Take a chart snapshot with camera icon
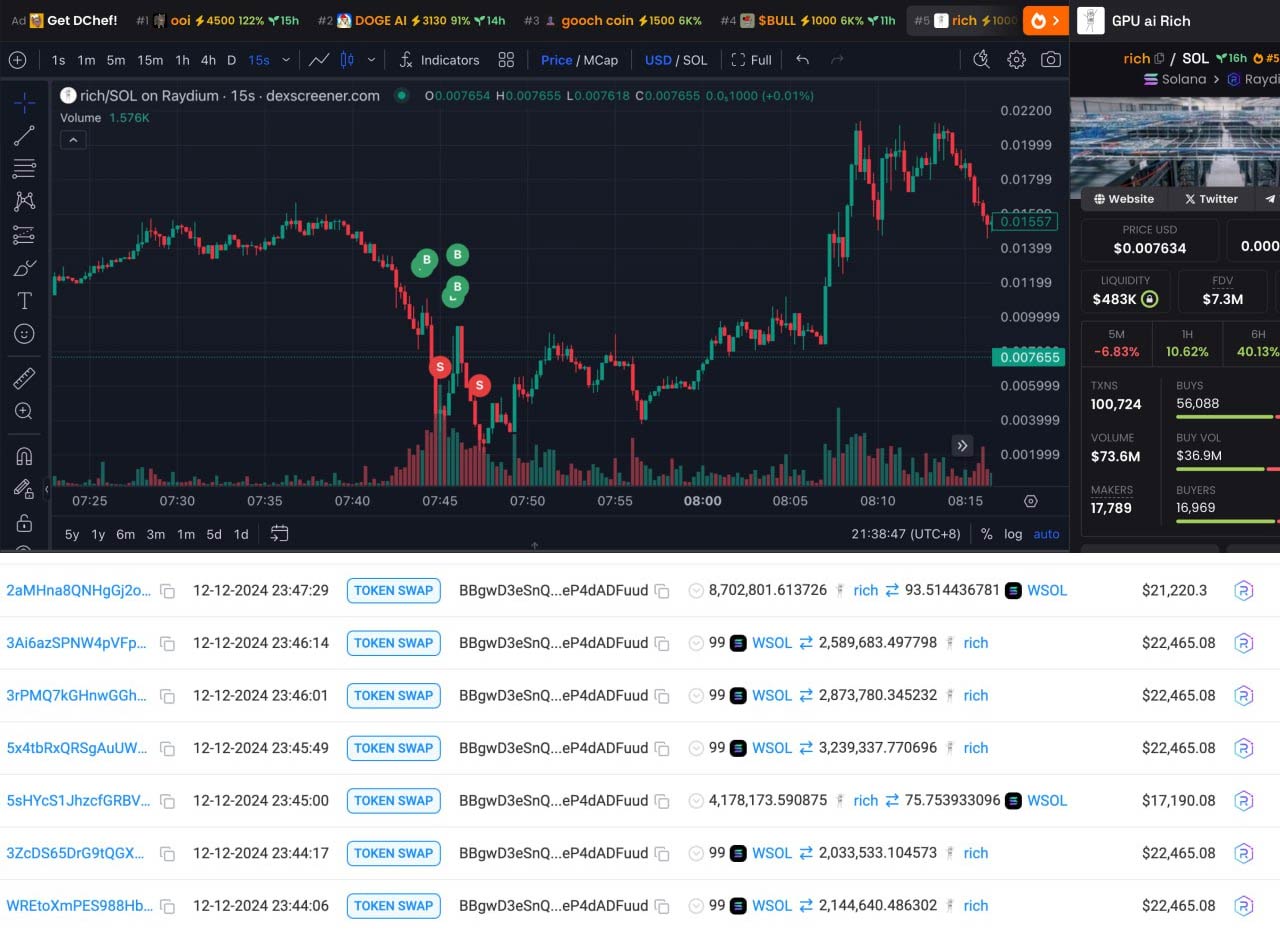The width and height of the screenshot is (1280, 931). point(1051,60)
